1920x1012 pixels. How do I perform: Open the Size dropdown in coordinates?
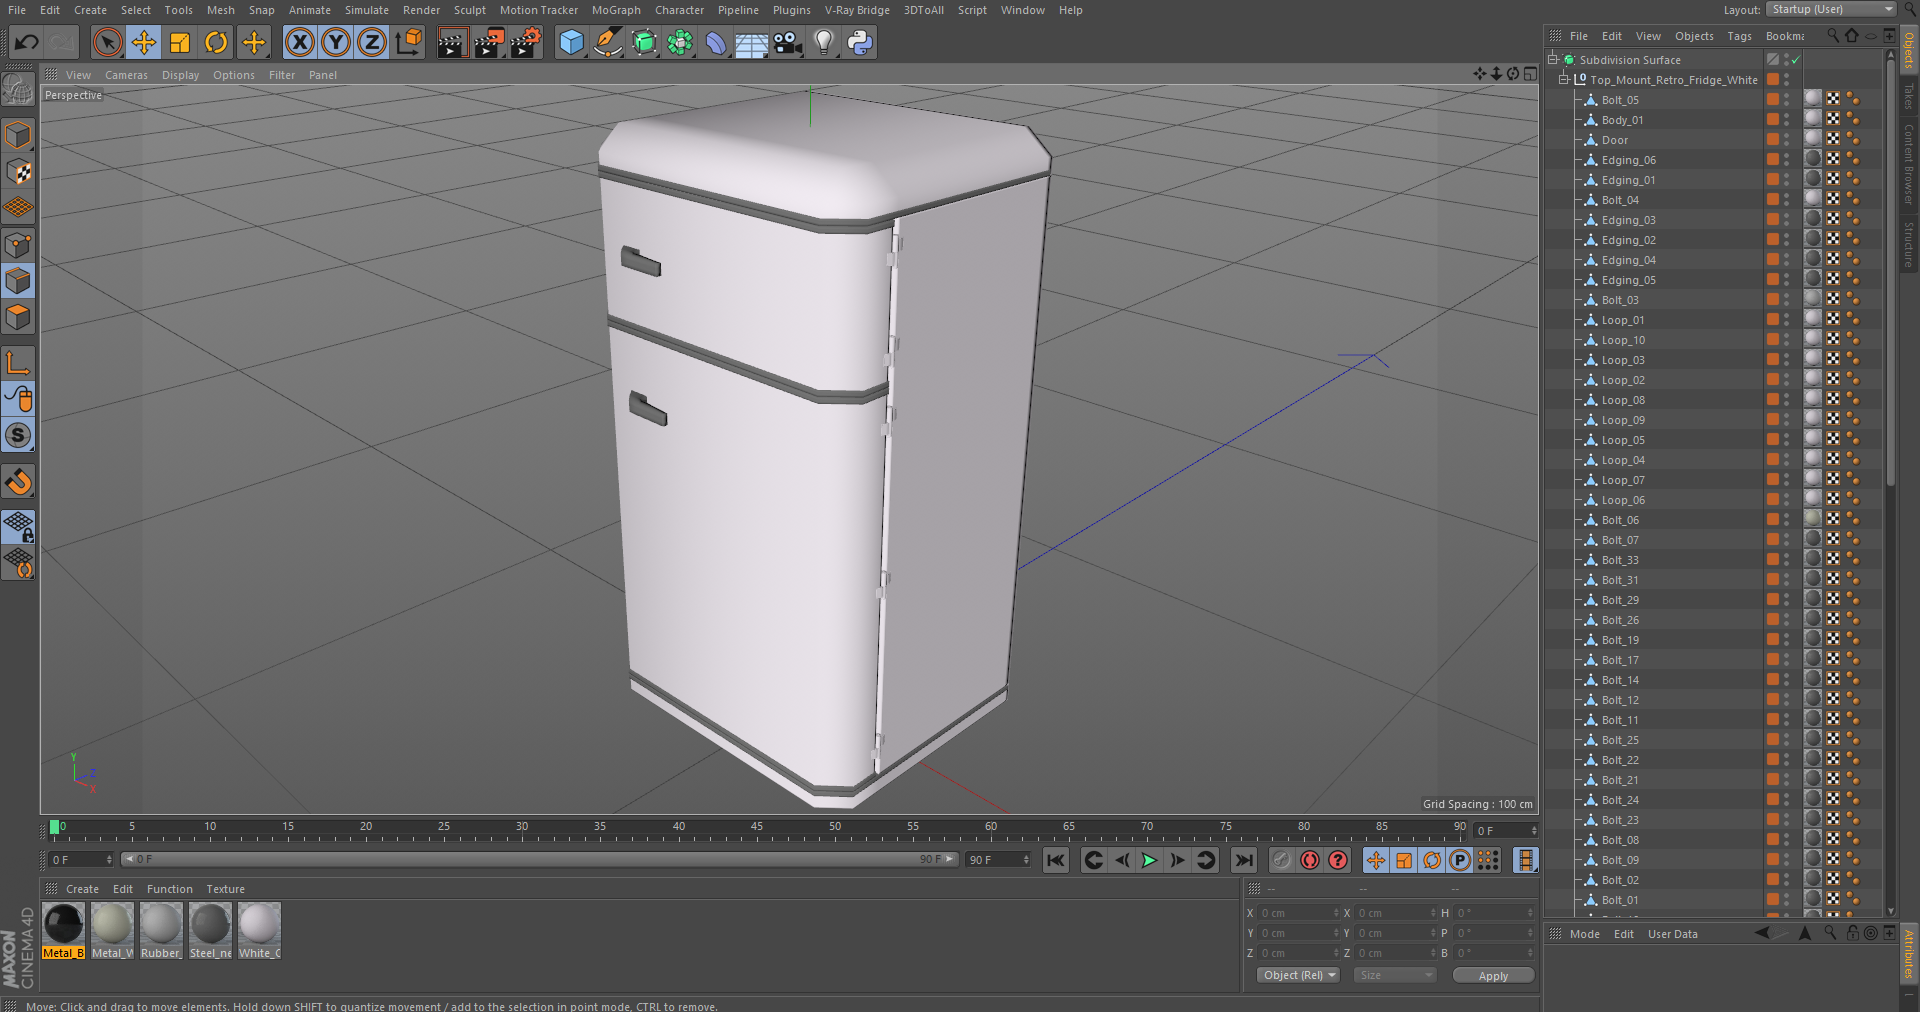click(x=1394, y=975)
